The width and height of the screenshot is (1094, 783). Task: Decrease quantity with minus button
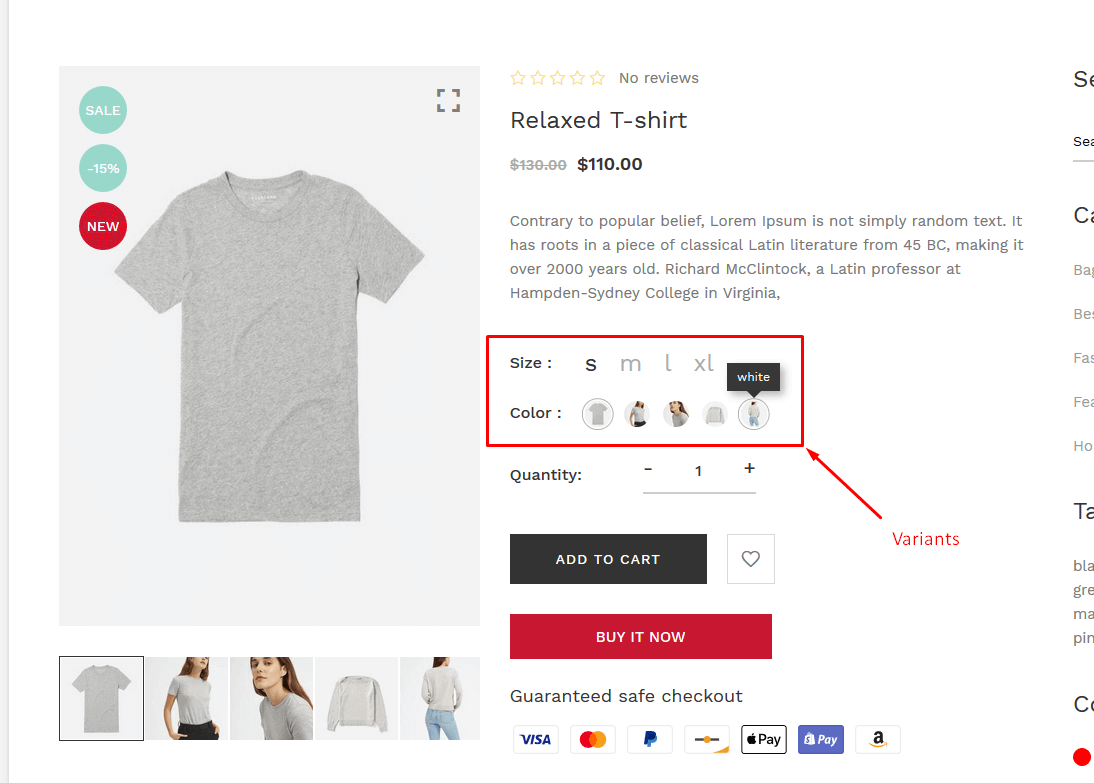(648, 469)
